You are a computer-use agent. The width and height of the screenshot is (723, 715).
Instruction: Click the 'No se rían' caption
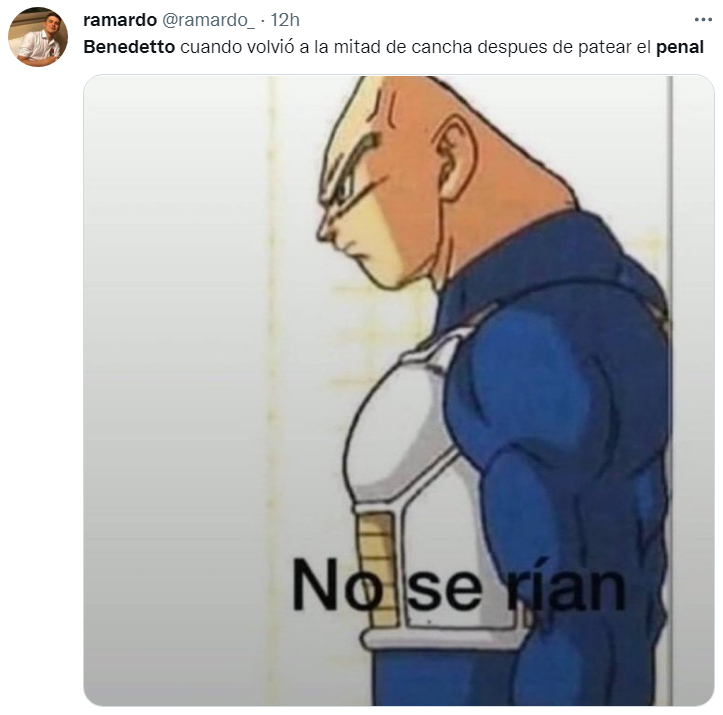click(x=459, y=585)
